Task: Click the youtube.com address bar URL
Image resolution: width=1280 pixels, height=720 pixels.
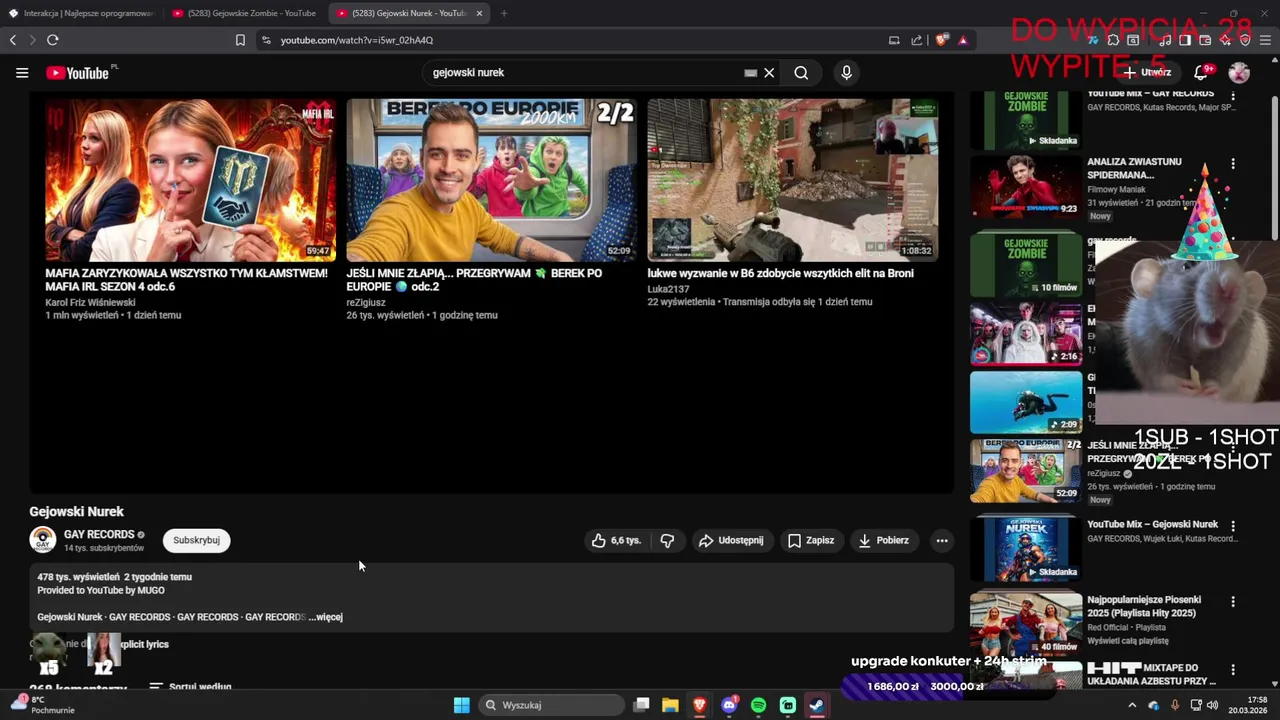Action: click(357, 40)
